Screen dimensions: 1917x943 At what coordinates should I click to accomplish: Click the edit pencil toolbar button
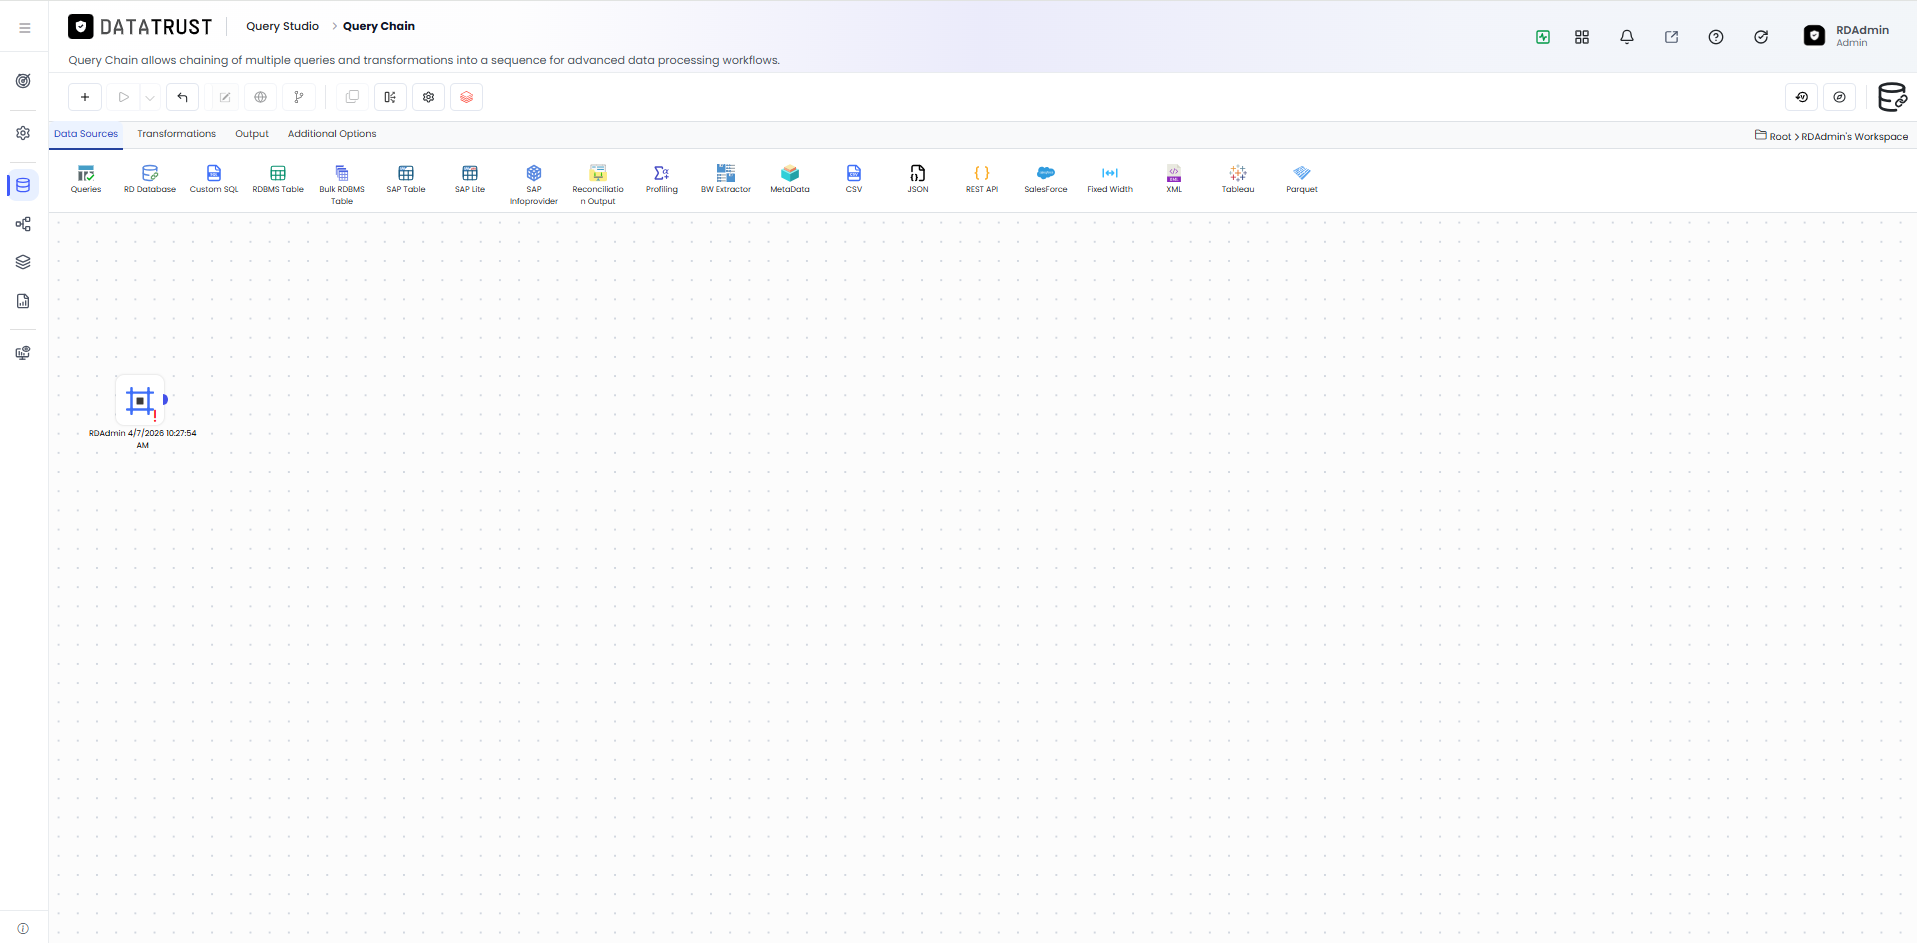(x=225, y=97)
